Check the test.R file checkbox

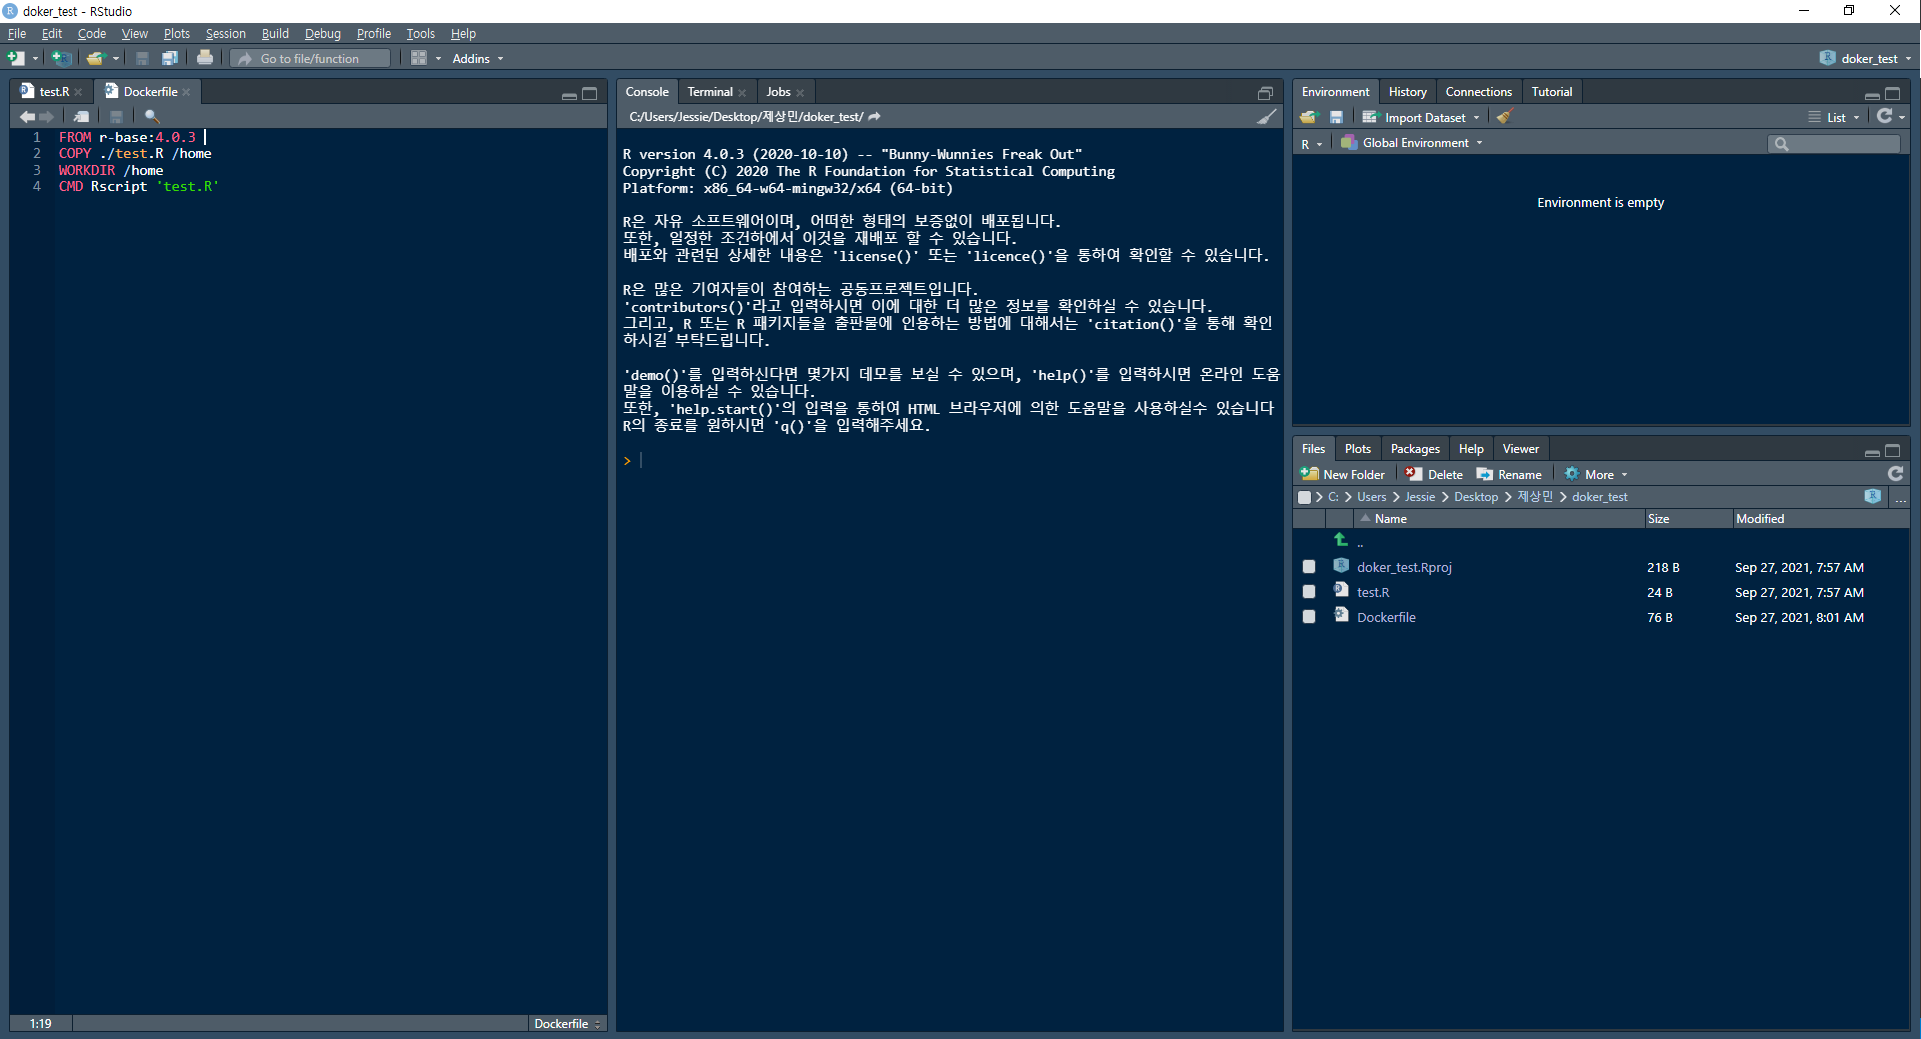(x=1309, y=592)
